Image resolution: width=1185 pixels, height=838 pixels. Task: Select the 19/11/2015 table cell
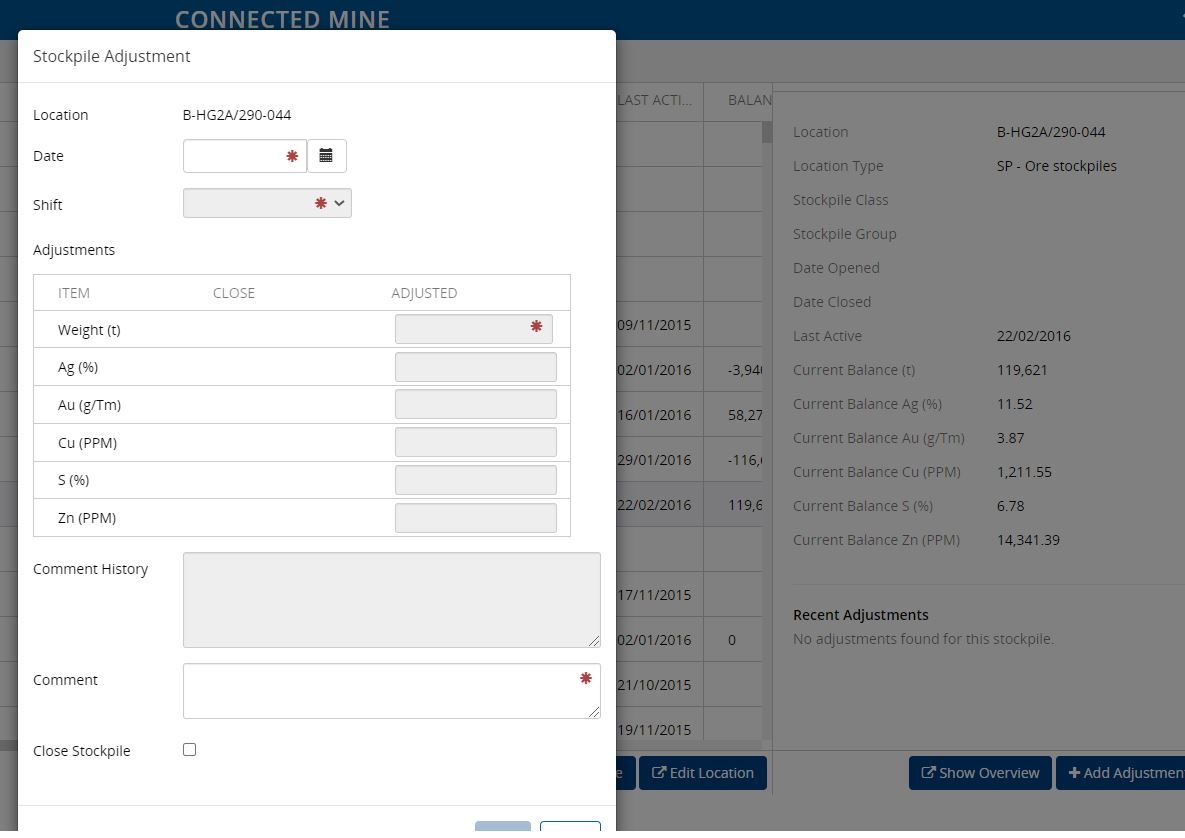654,730
